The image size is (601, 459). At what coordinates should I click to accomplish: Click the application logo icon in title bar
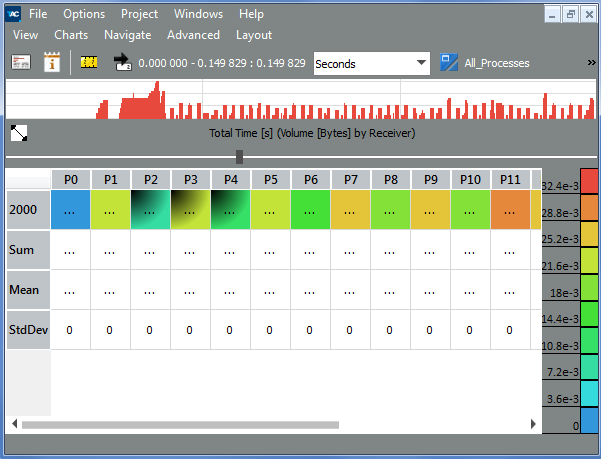[x=12, y=14]
